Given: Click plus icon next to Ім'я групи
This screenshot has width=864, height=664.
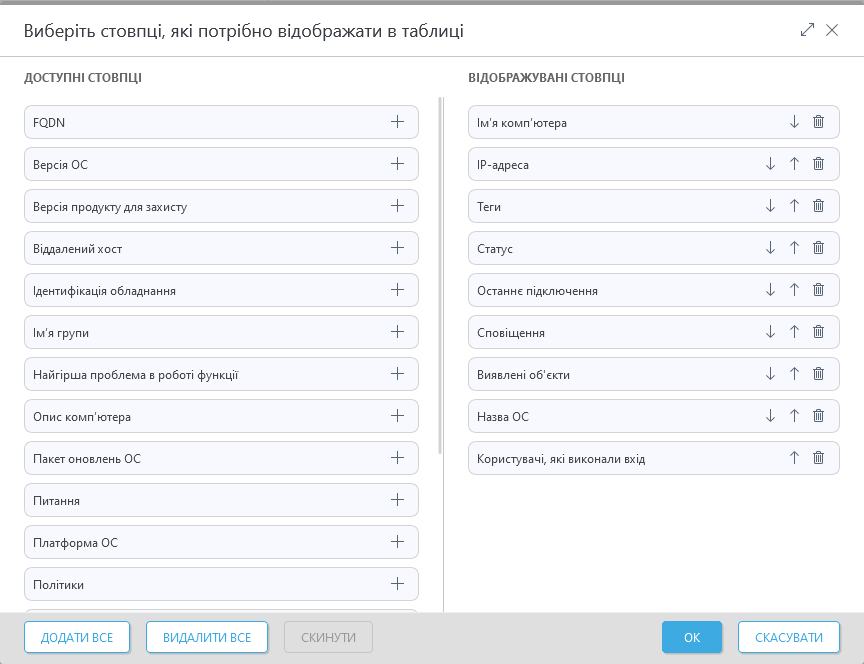Looking at the screenshot, I should pos(397,332).
